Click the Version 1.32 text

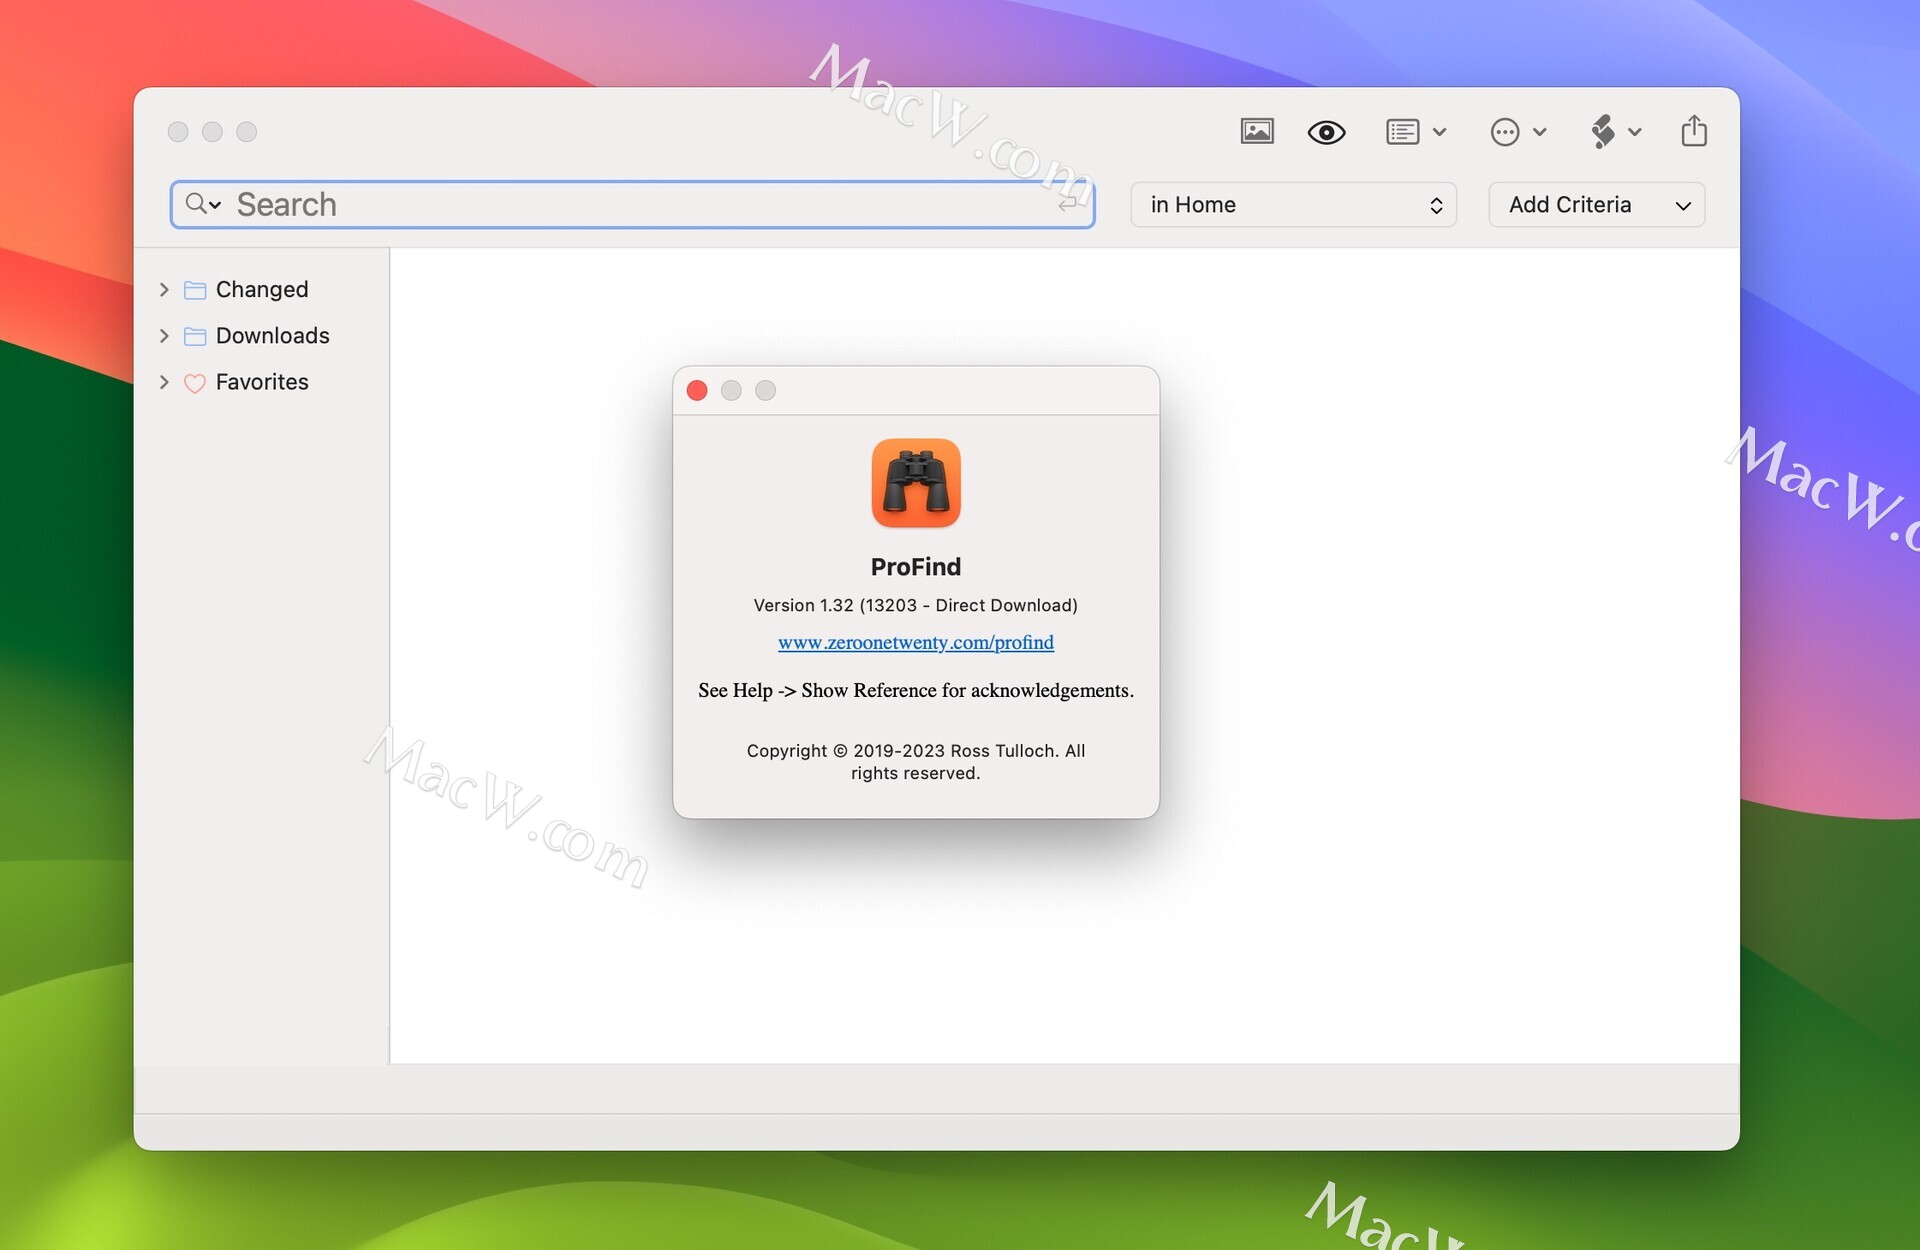916,605
